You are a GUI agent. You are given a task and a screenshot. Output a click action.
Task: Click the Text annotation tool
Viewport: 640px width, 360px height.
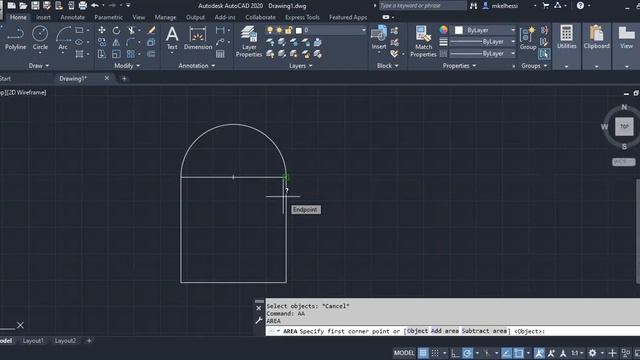pos(172,38)
